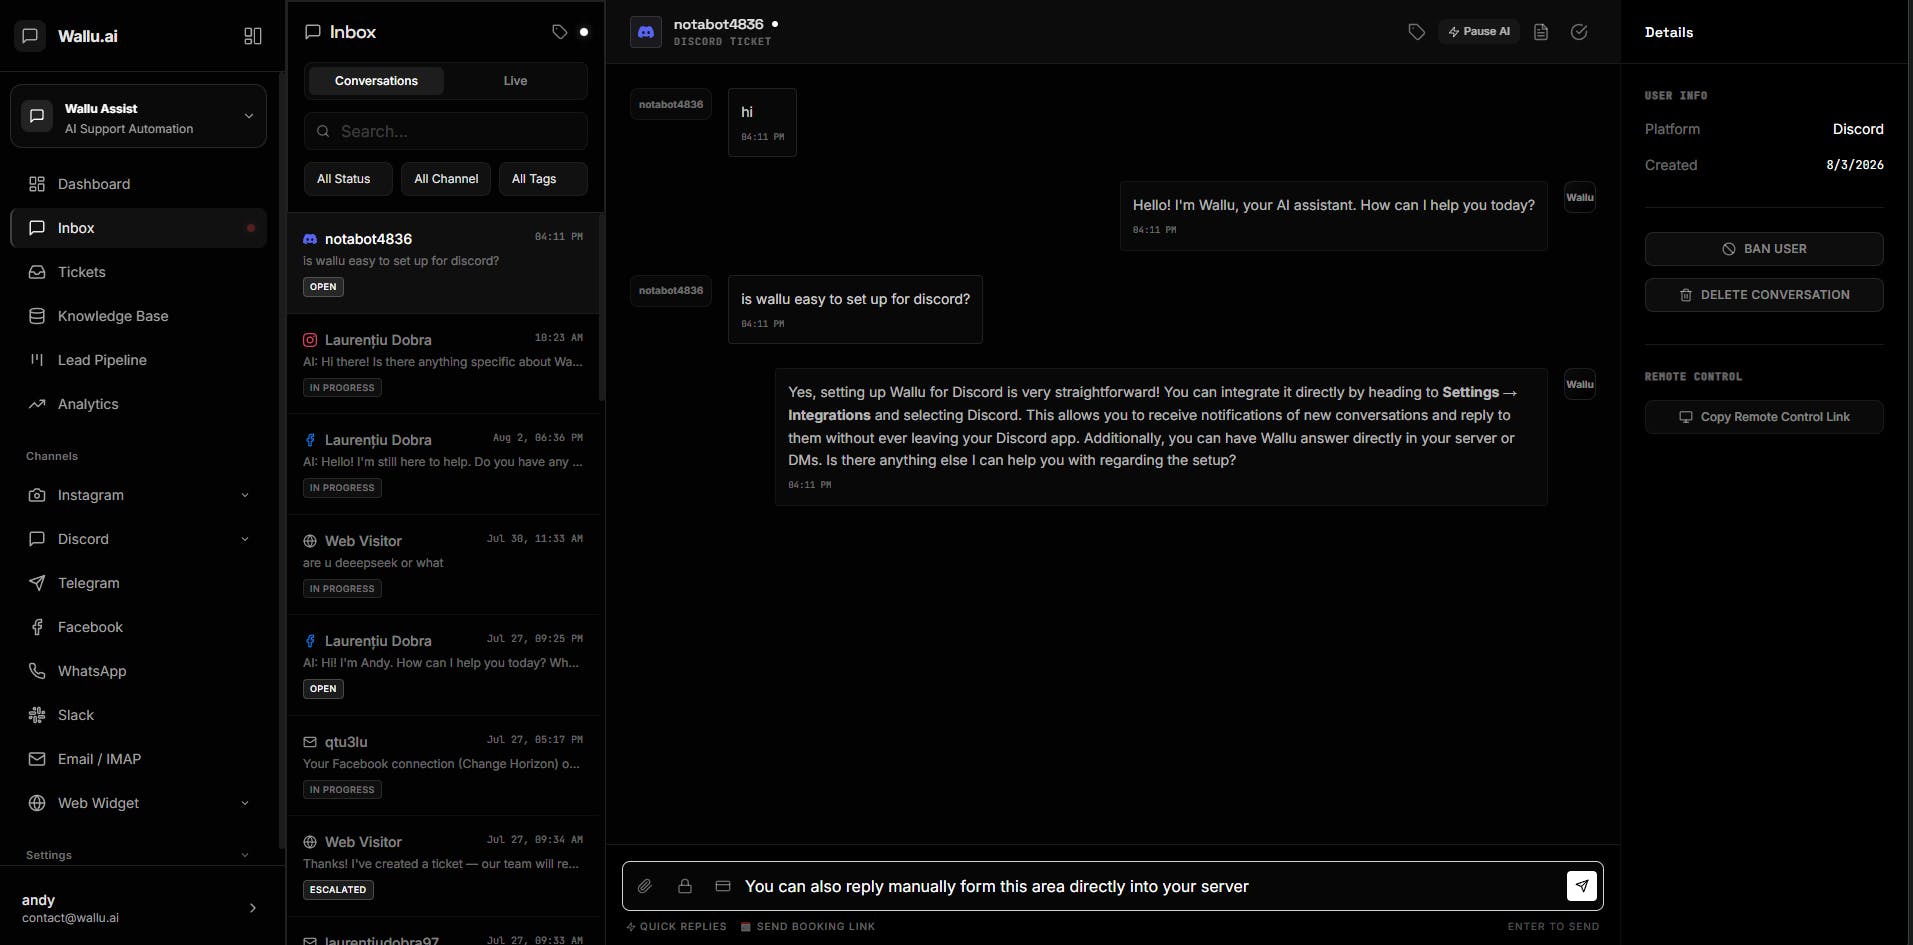Expand the Web Widget channel submenu
The image size is (1913, 945).
click(x=245, y=803)
